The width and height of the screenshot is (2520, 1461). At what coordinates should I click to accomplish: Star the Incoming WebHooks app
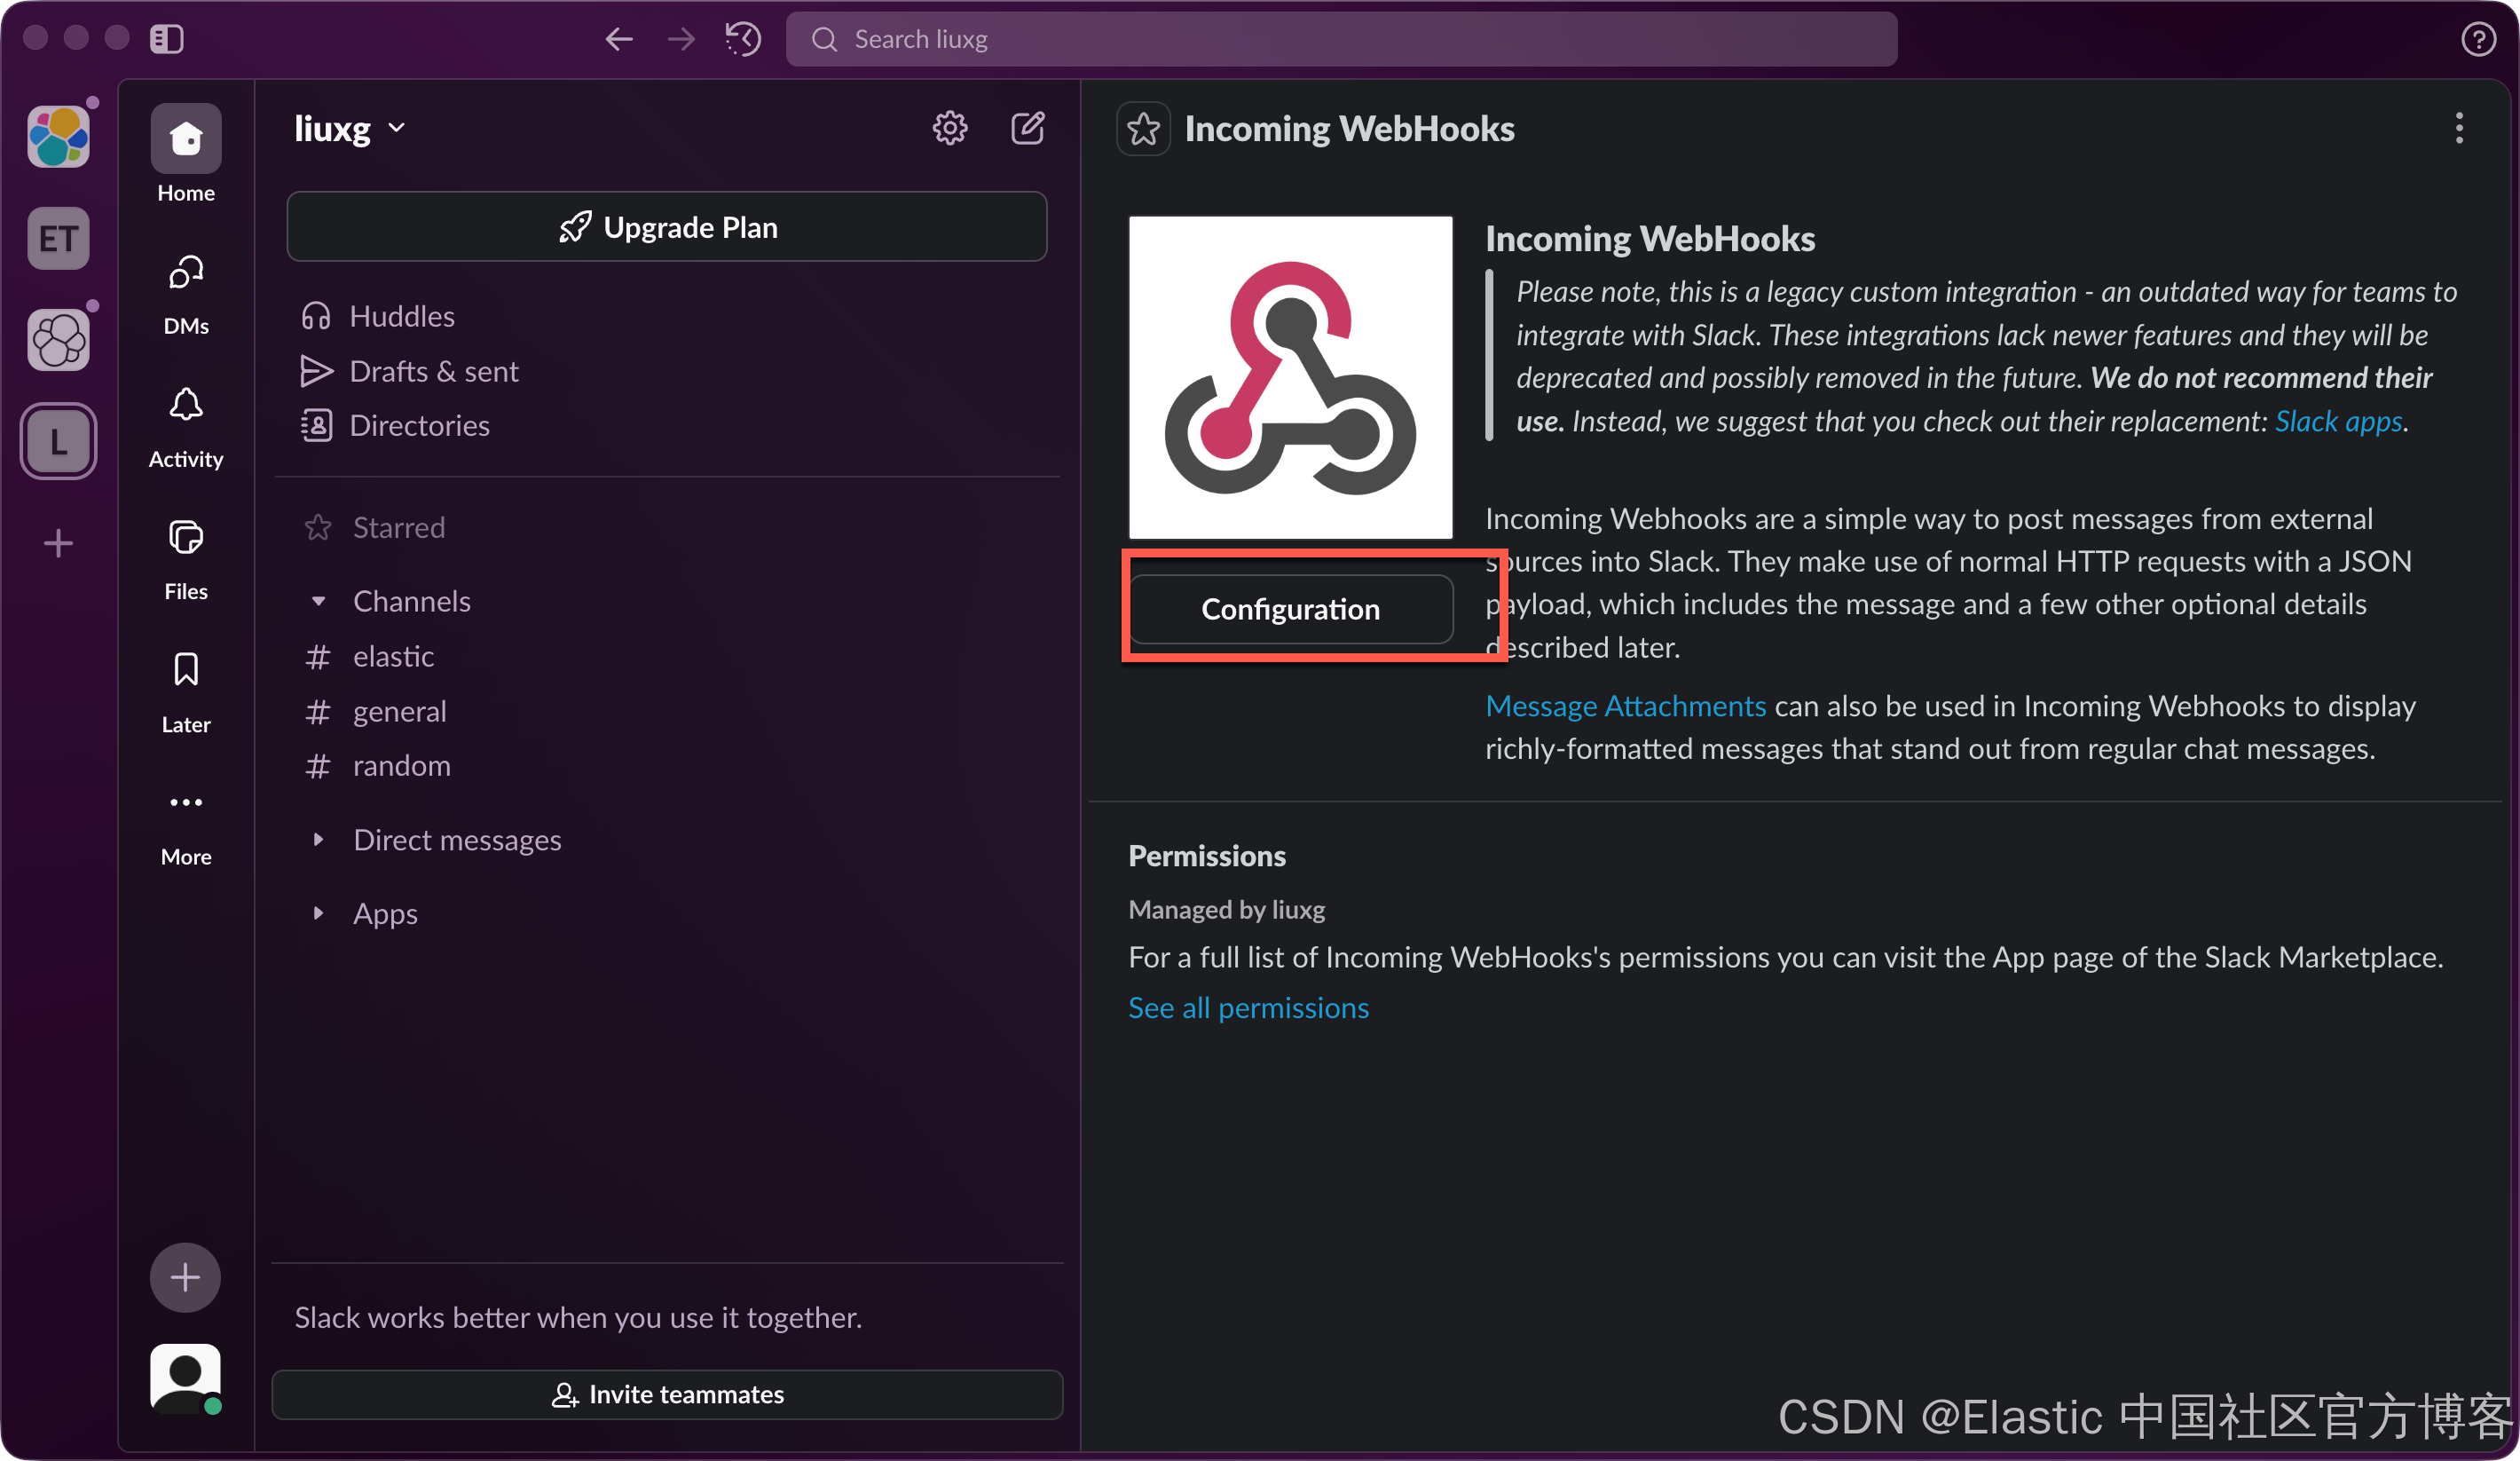(1143, 129)
